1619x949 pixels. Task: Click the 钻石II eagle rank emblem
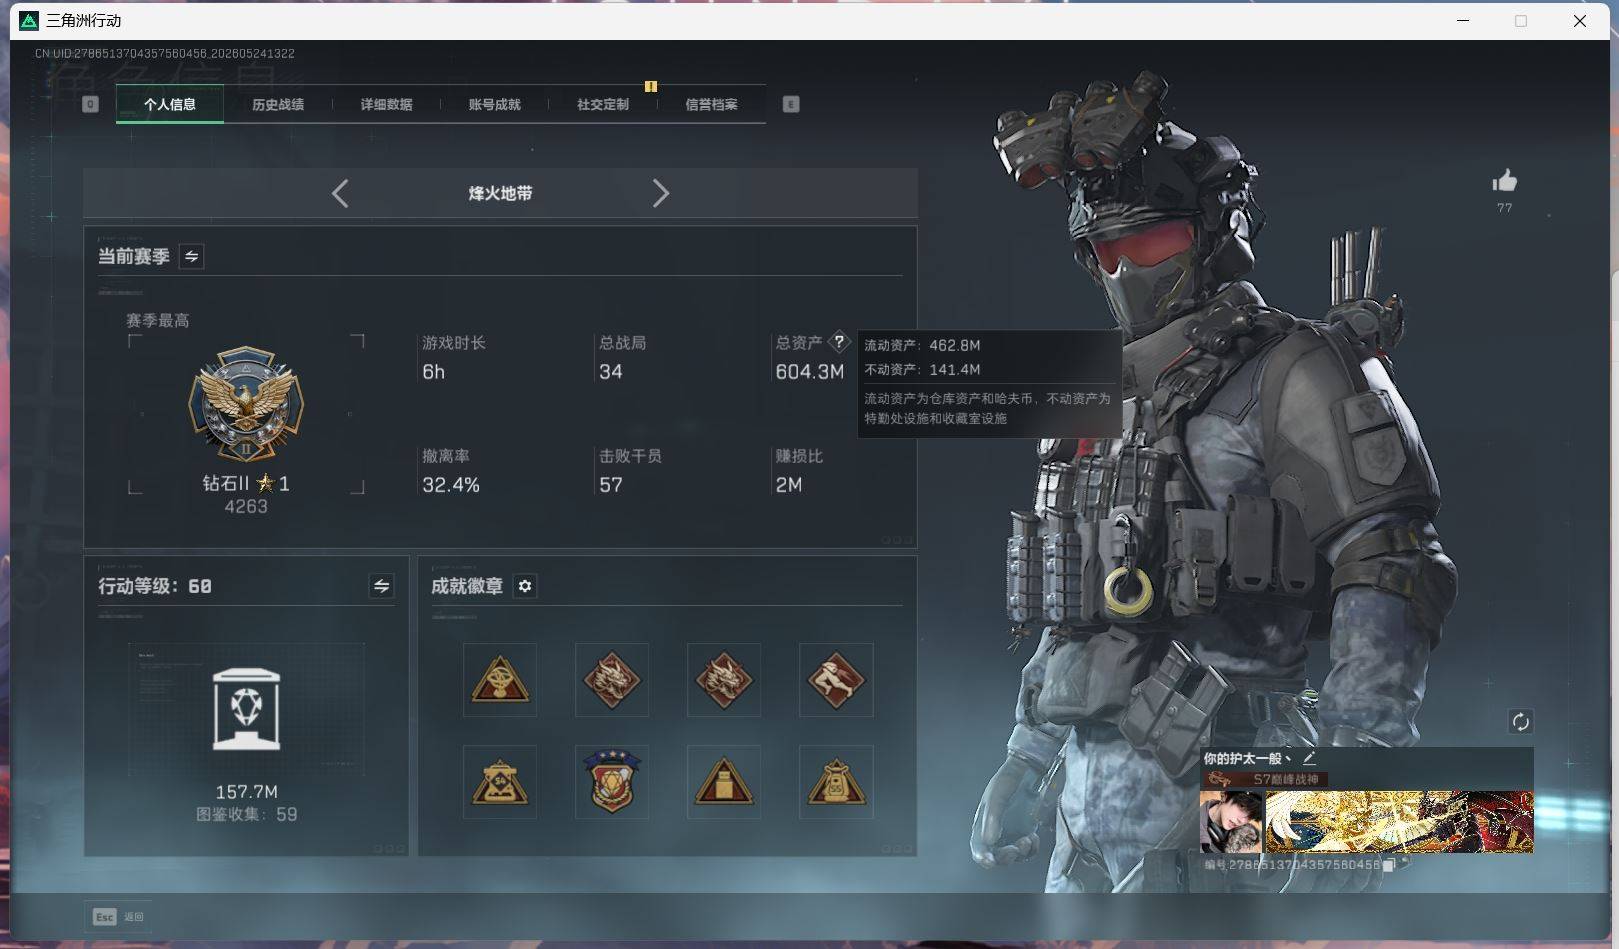246,404
